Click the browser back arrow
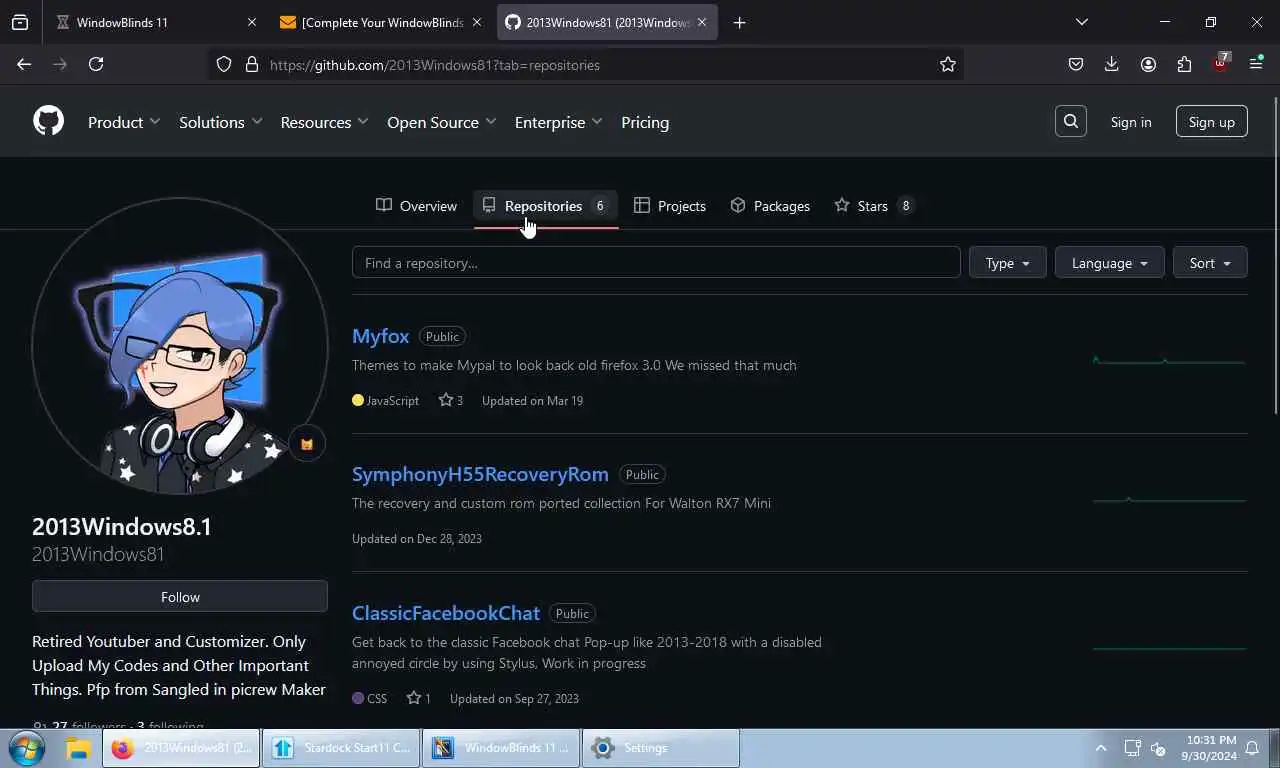 [24, 64]
